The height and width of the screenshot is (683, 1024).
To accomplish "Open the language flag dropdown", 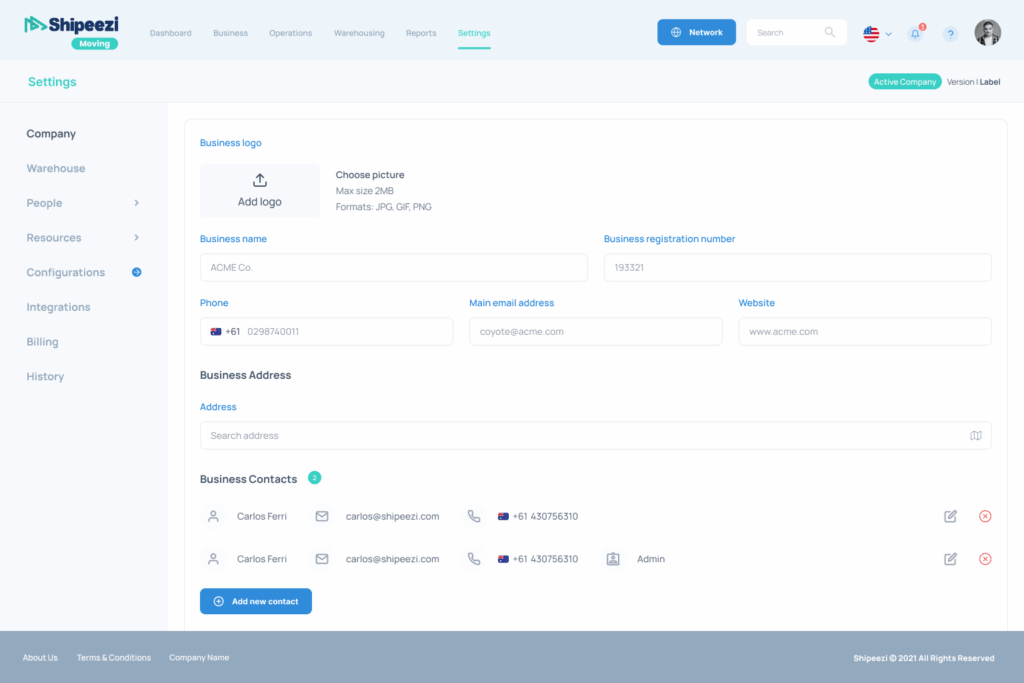I will pos(877,33).
